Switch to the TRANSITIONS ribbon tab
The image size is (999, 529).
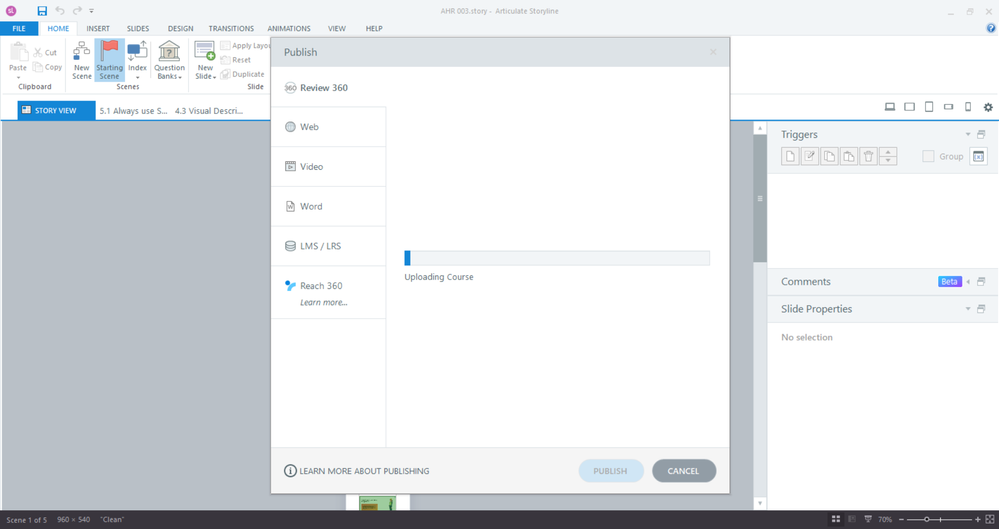pos(231,29)
